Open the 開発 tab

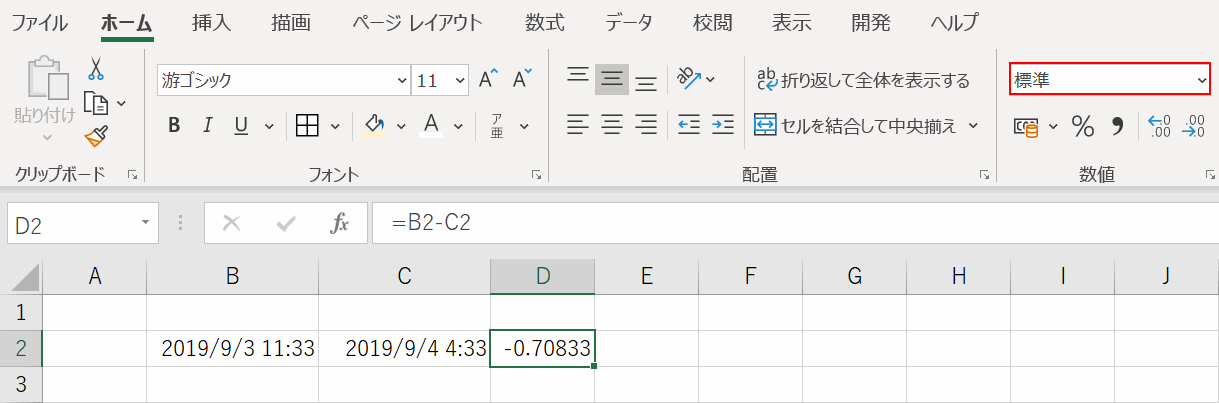[x=871, y=22]
